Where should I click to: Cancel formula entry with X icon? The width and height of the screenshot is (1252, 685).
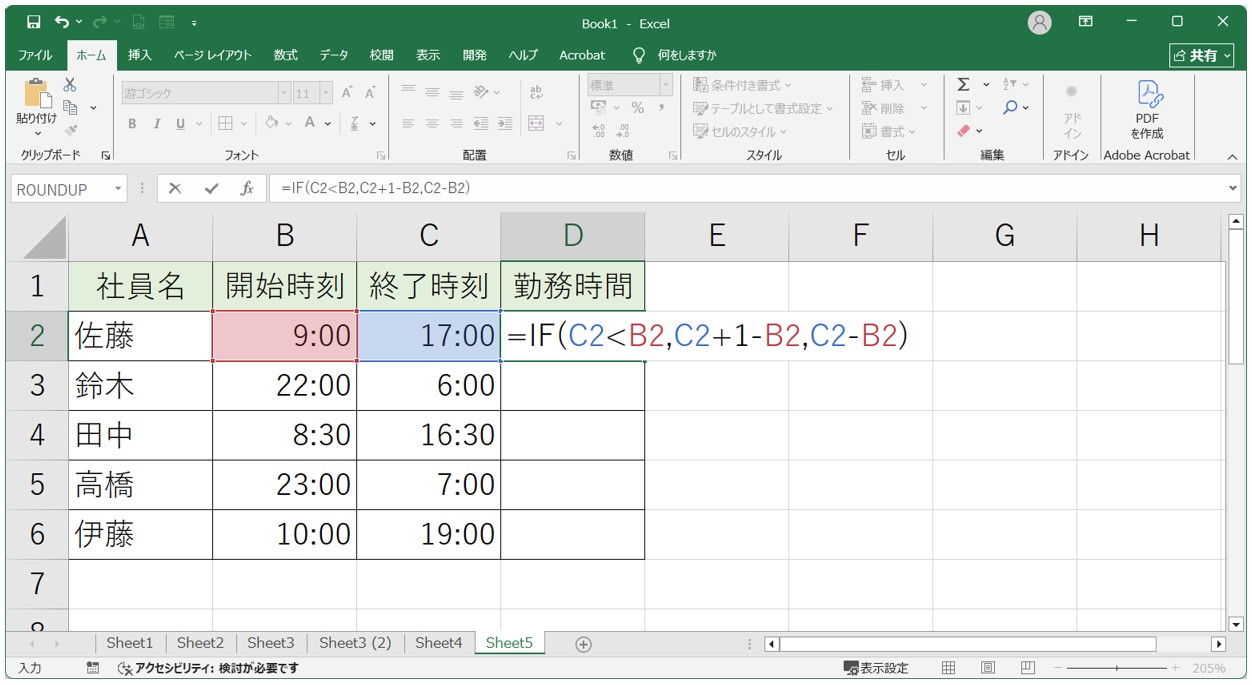pyautogui.click(x=175, y=188)
